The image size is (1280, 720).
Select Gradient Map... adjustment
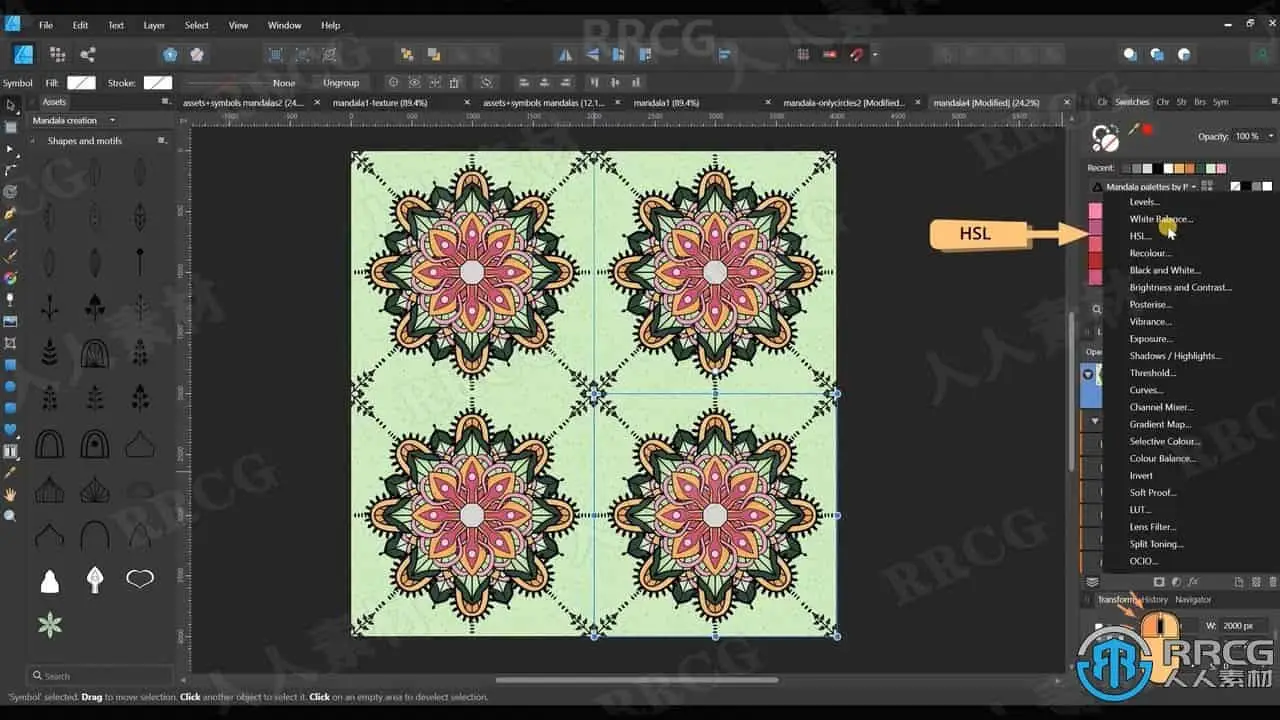[x=1160, y=424]
